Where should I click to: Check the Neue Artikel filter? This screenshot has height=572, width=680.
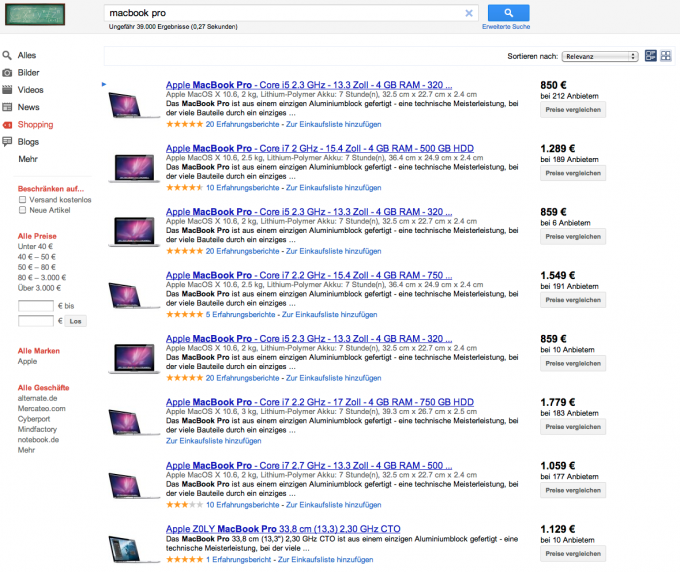(x=22, y=211)
